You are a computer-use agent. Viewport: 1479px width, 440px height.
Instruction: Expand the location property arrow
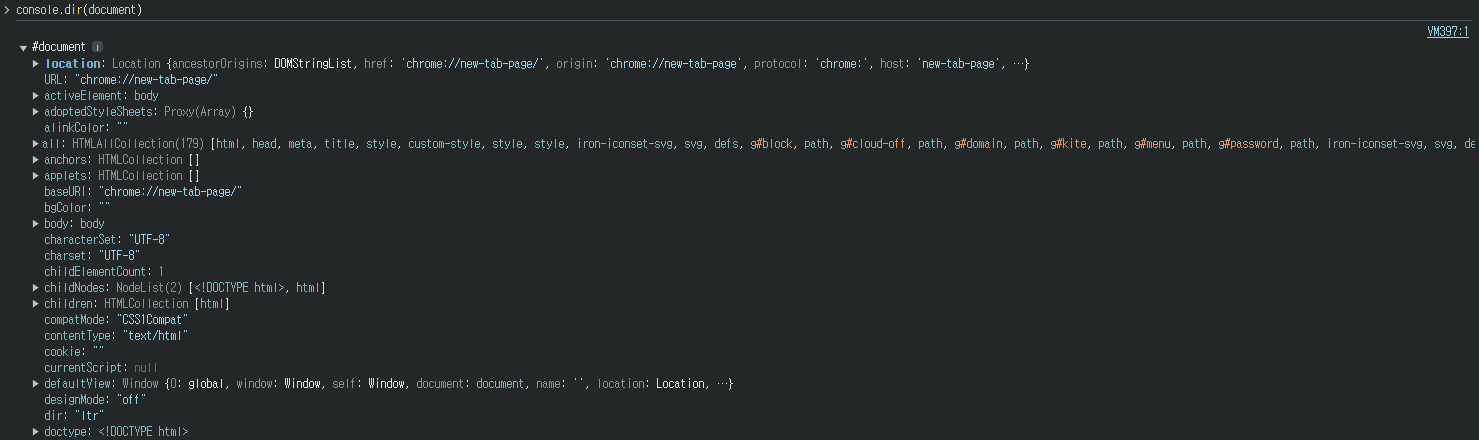coord(36,64)
